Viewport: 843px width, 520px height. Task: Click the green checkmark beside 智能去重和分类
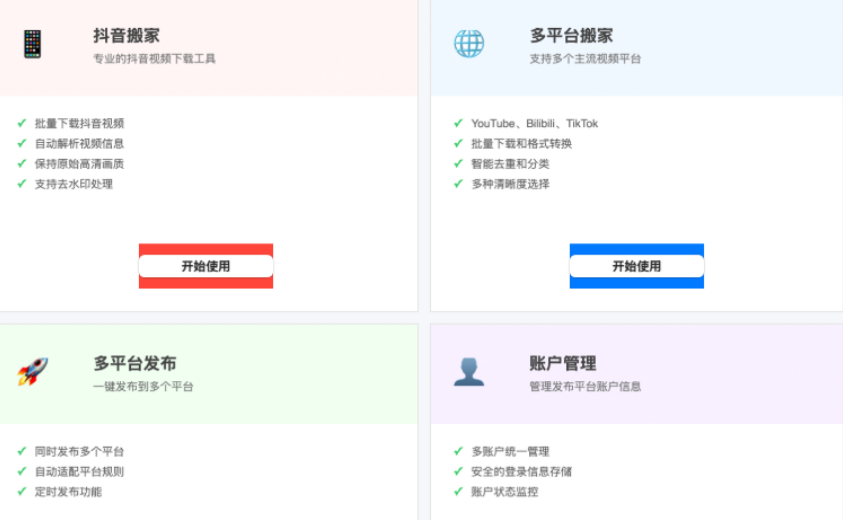(x=458, y=163)
